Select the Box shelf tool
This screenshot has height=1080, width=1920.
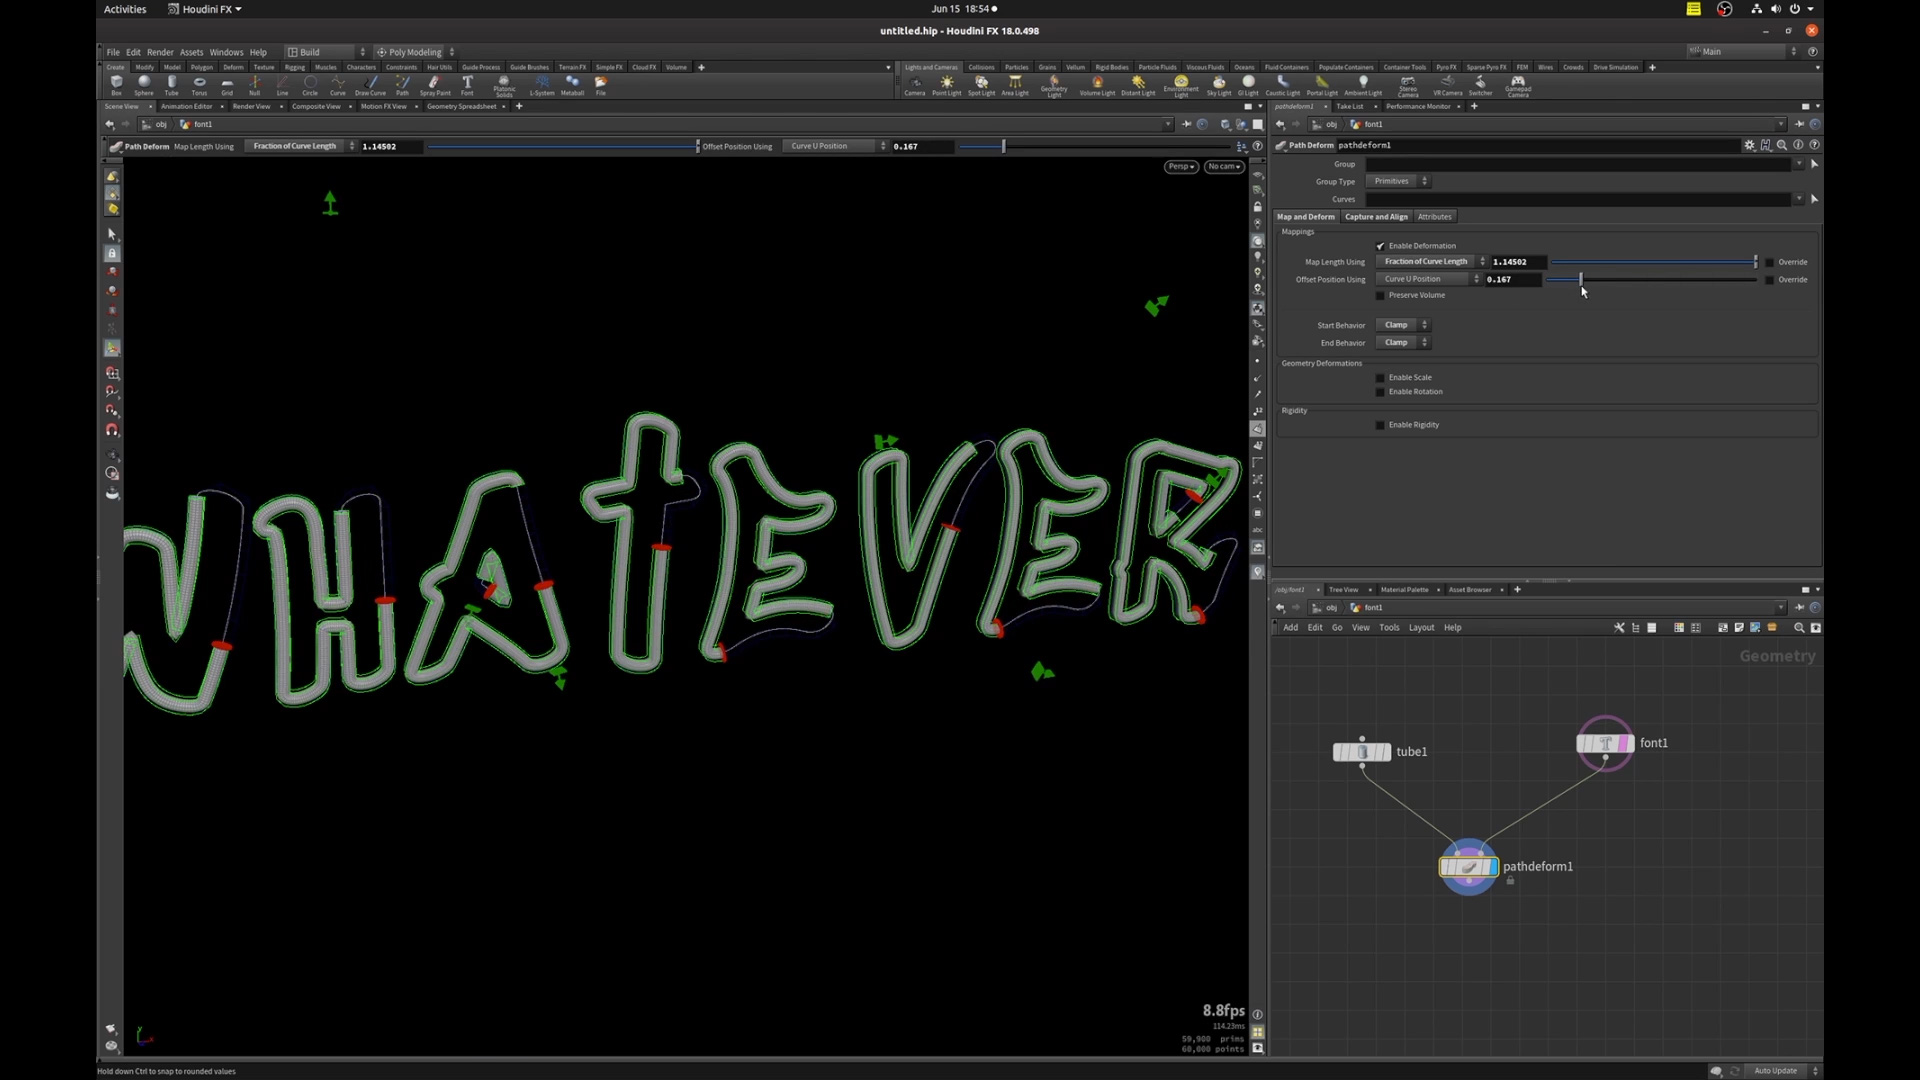coord(116,85)
